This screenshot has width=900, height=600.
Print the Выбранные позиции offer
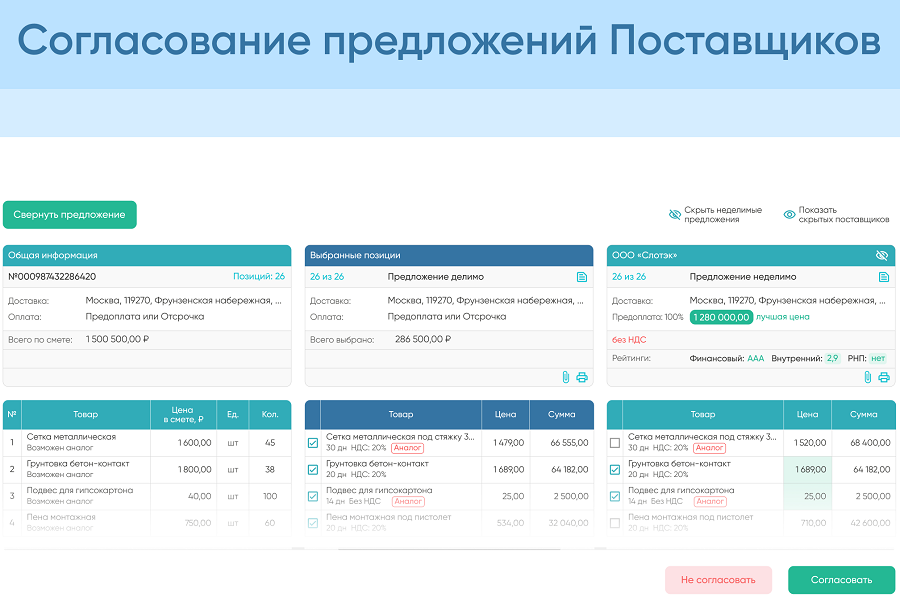pyautogui.click(x=582, y=377)
